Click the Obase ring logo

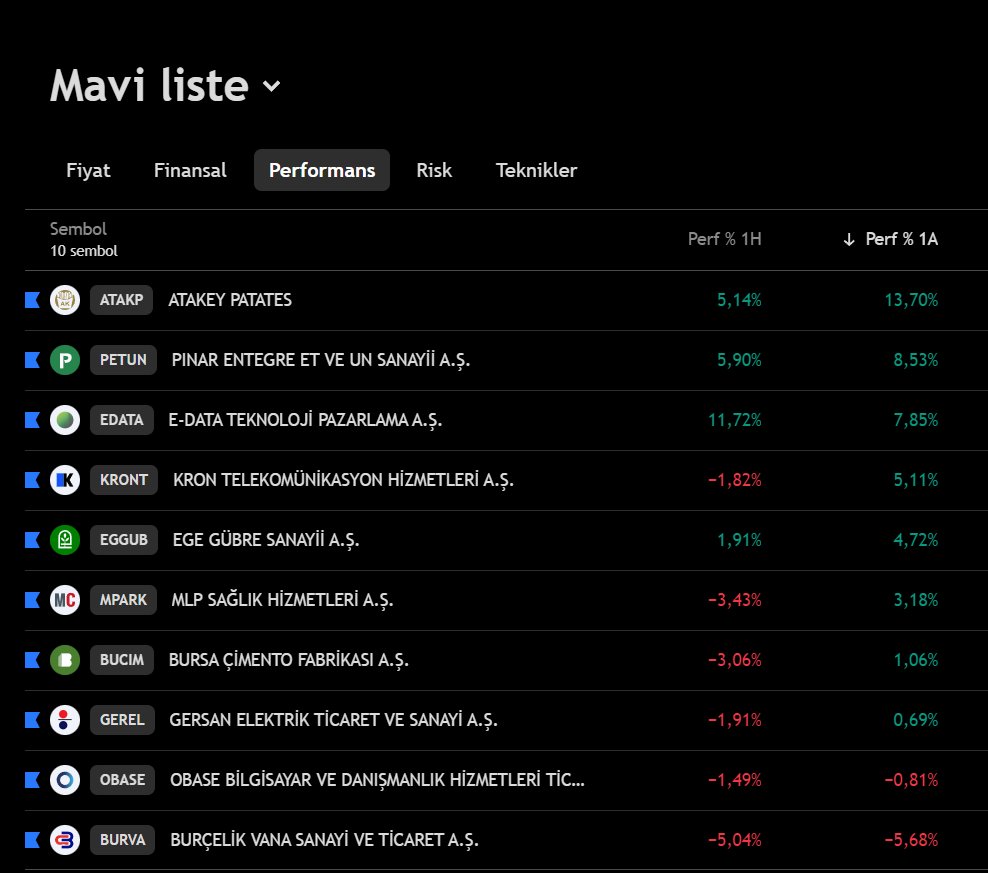pyautogui.click(x=65, y=780)
